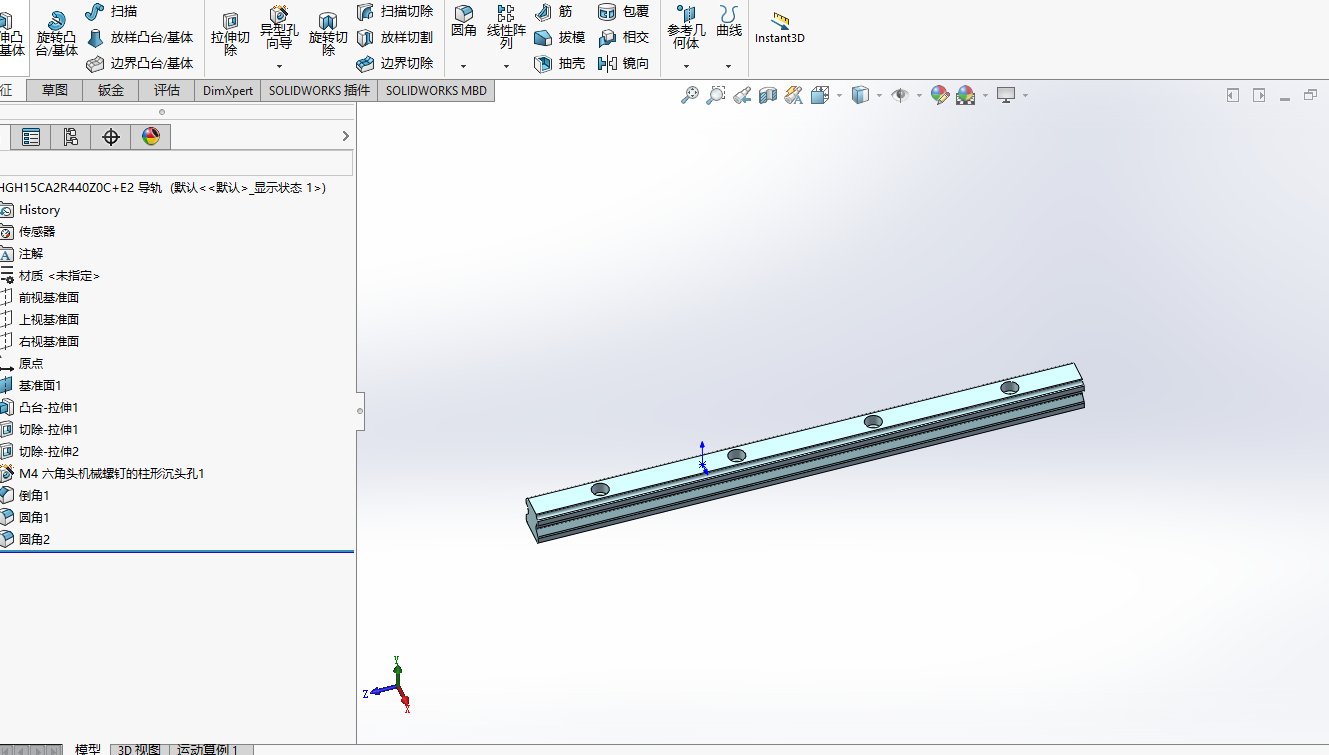Choose 放样切割 (Lofted Cut) tool
The width and height of the screenshot is (1329, 755).
click(394, 37)
